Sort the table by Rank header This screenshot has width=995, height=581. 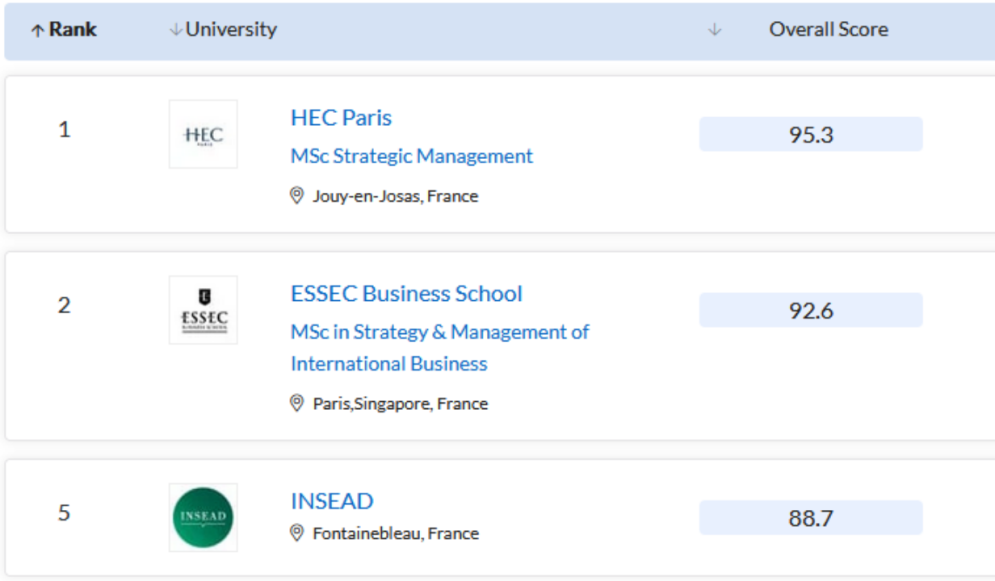[x=73, y=30]
